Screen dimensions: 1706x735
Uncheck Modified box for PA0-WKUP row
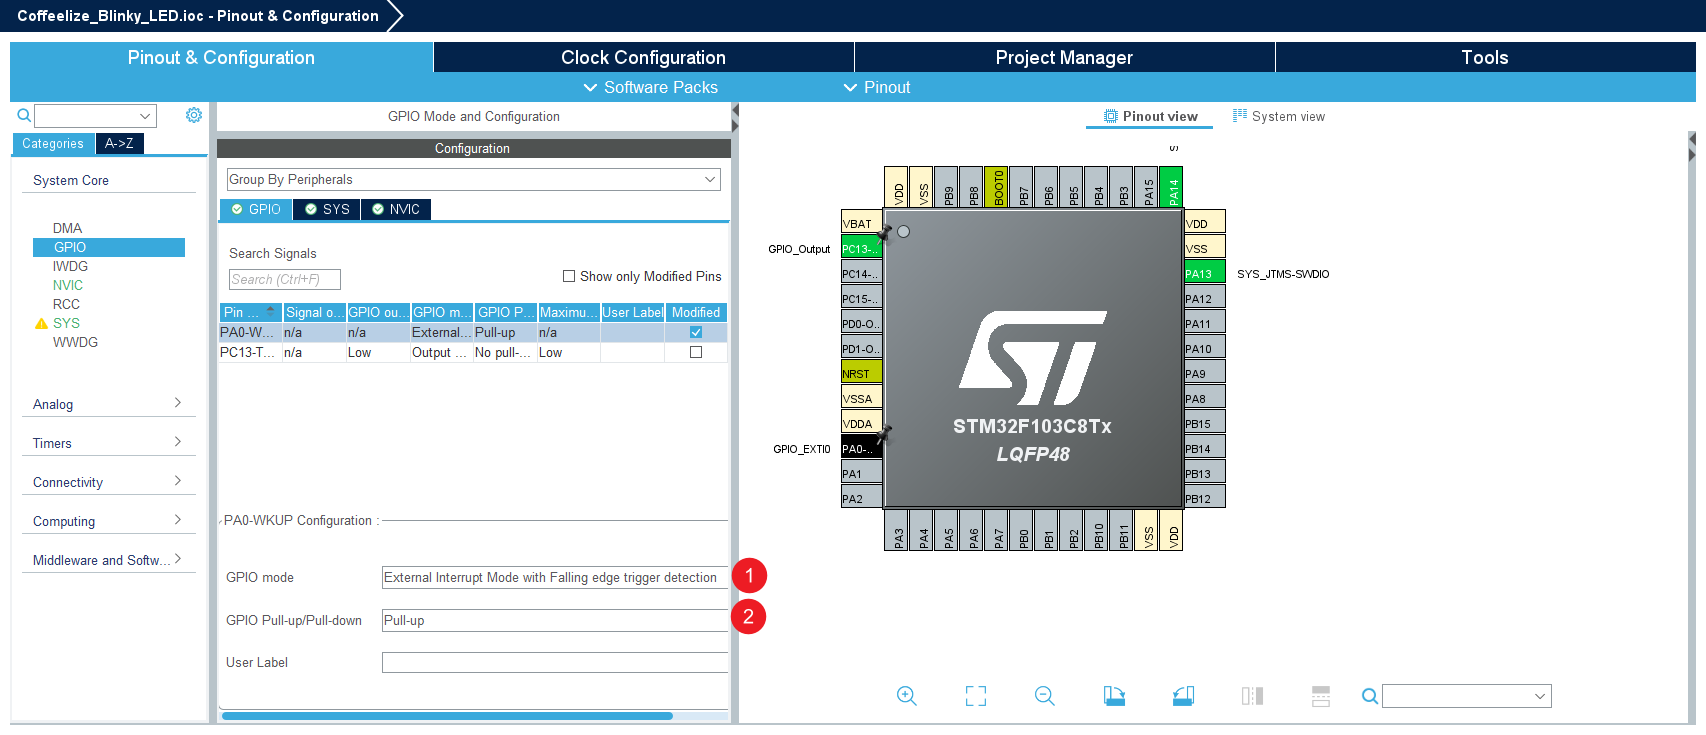(696, 333)
